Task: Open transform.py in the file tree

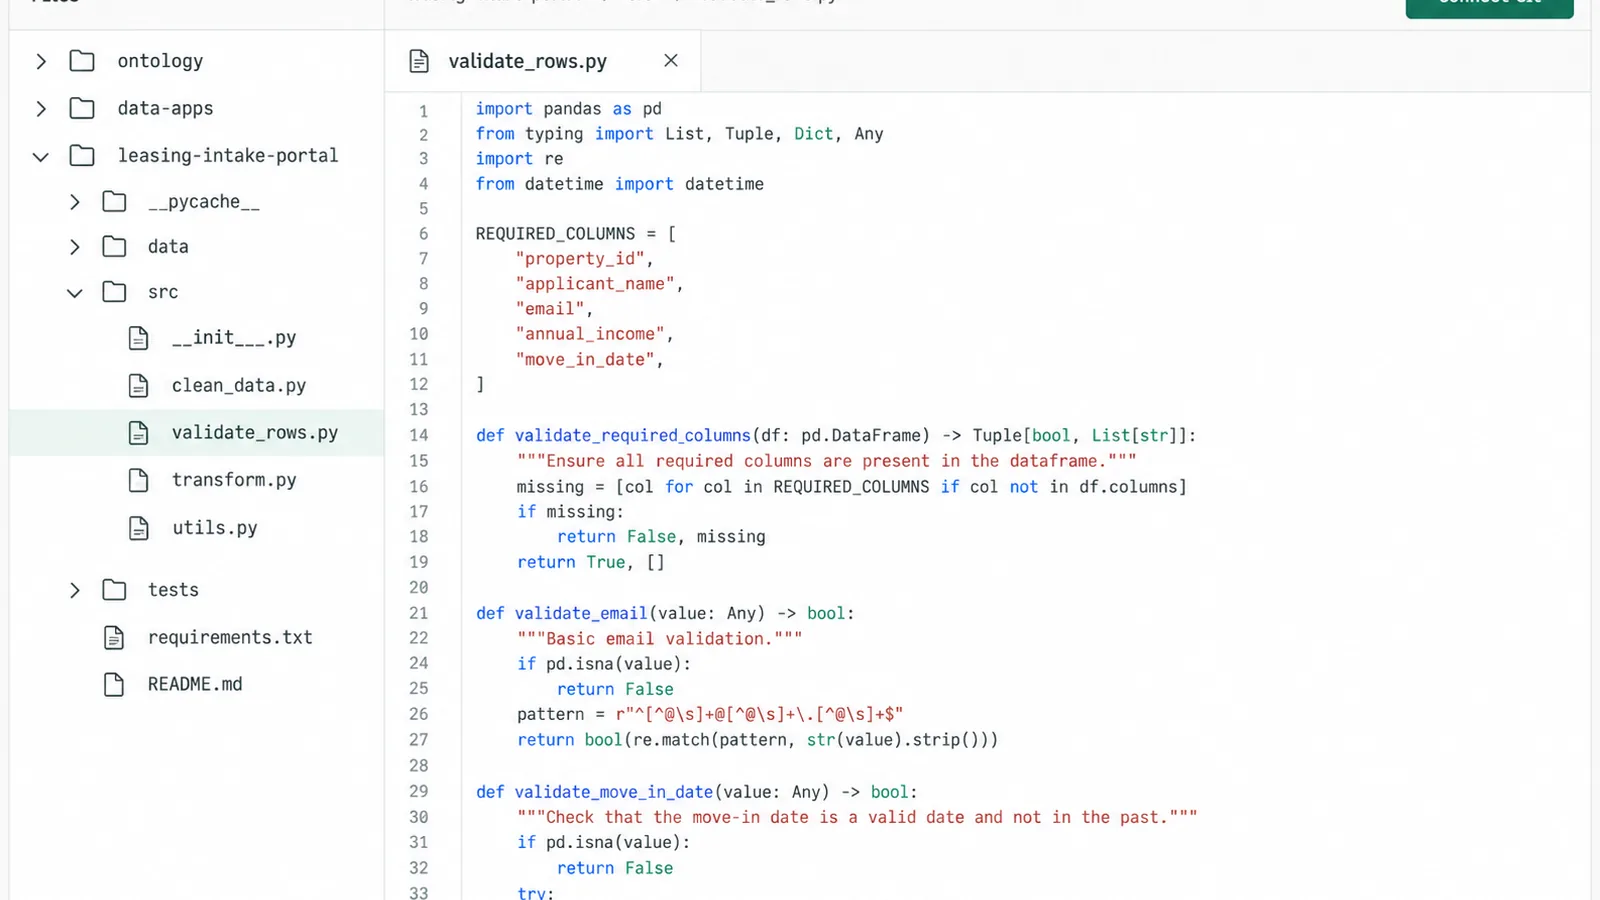Action: coord(234,480)
